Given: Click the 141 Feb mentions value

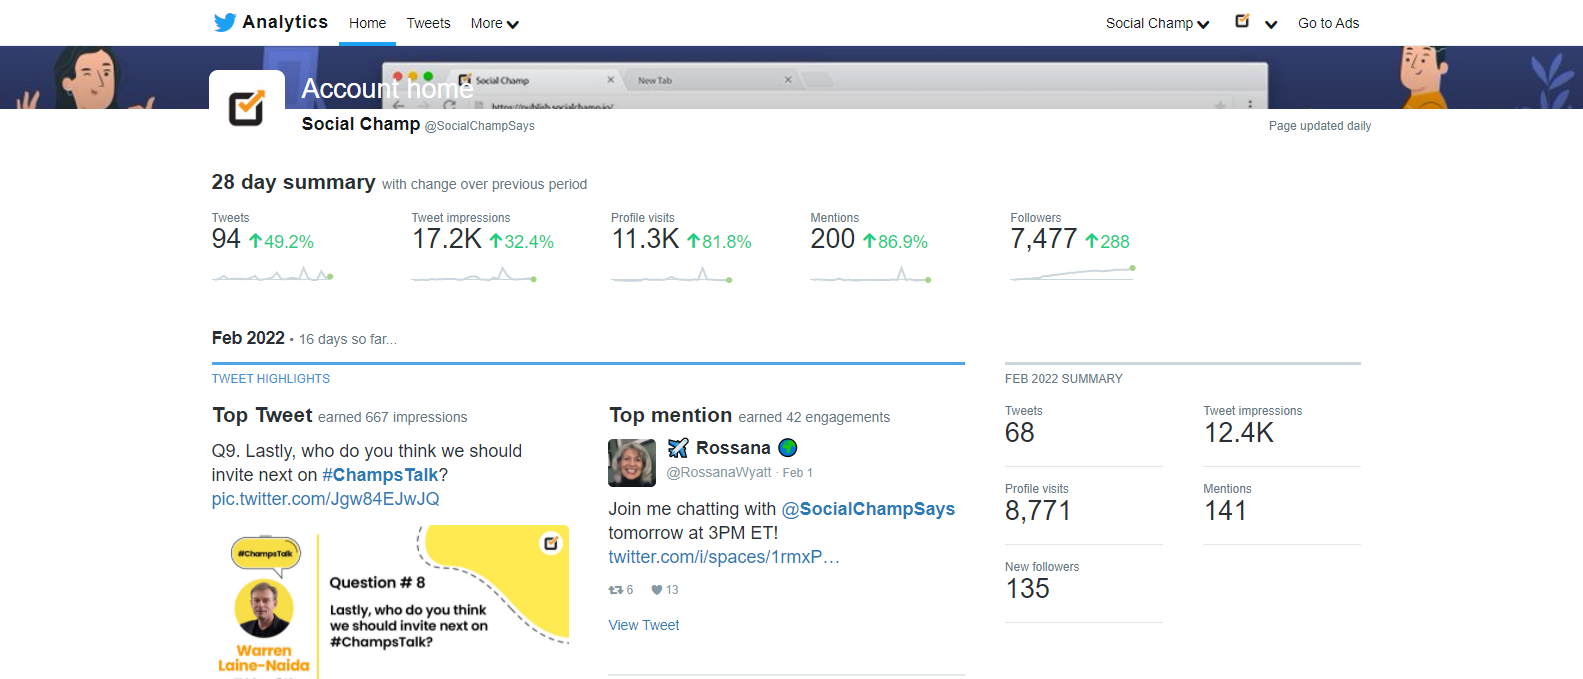Looking at the screenshot, I should pos(1225,511).
